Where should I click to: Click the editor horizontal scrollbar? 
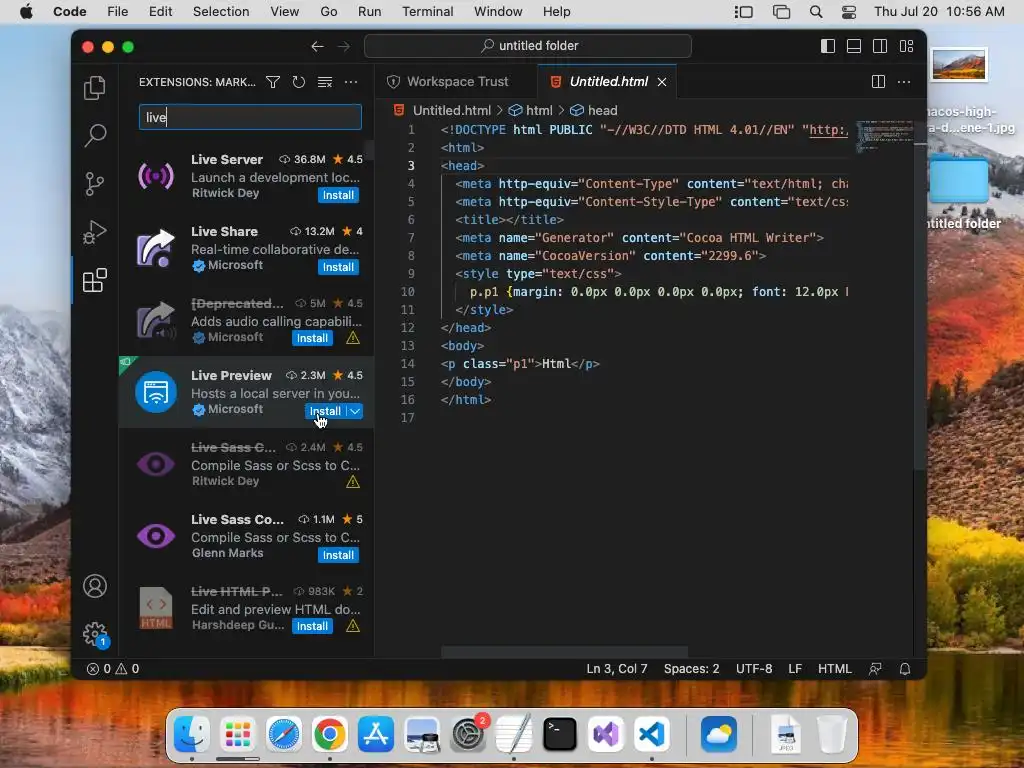click(564, 652)
